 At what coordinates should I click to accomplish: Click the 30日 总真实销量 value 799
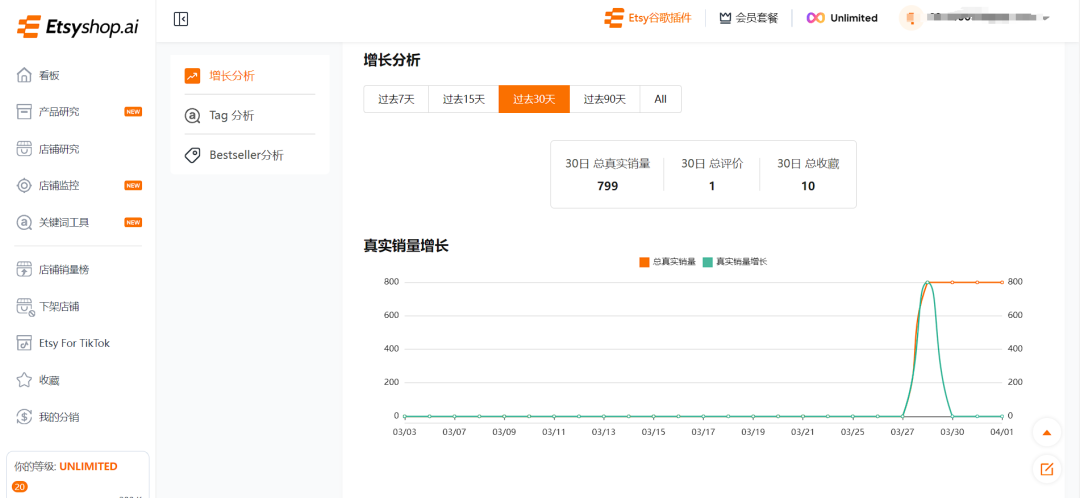point(608,186)
